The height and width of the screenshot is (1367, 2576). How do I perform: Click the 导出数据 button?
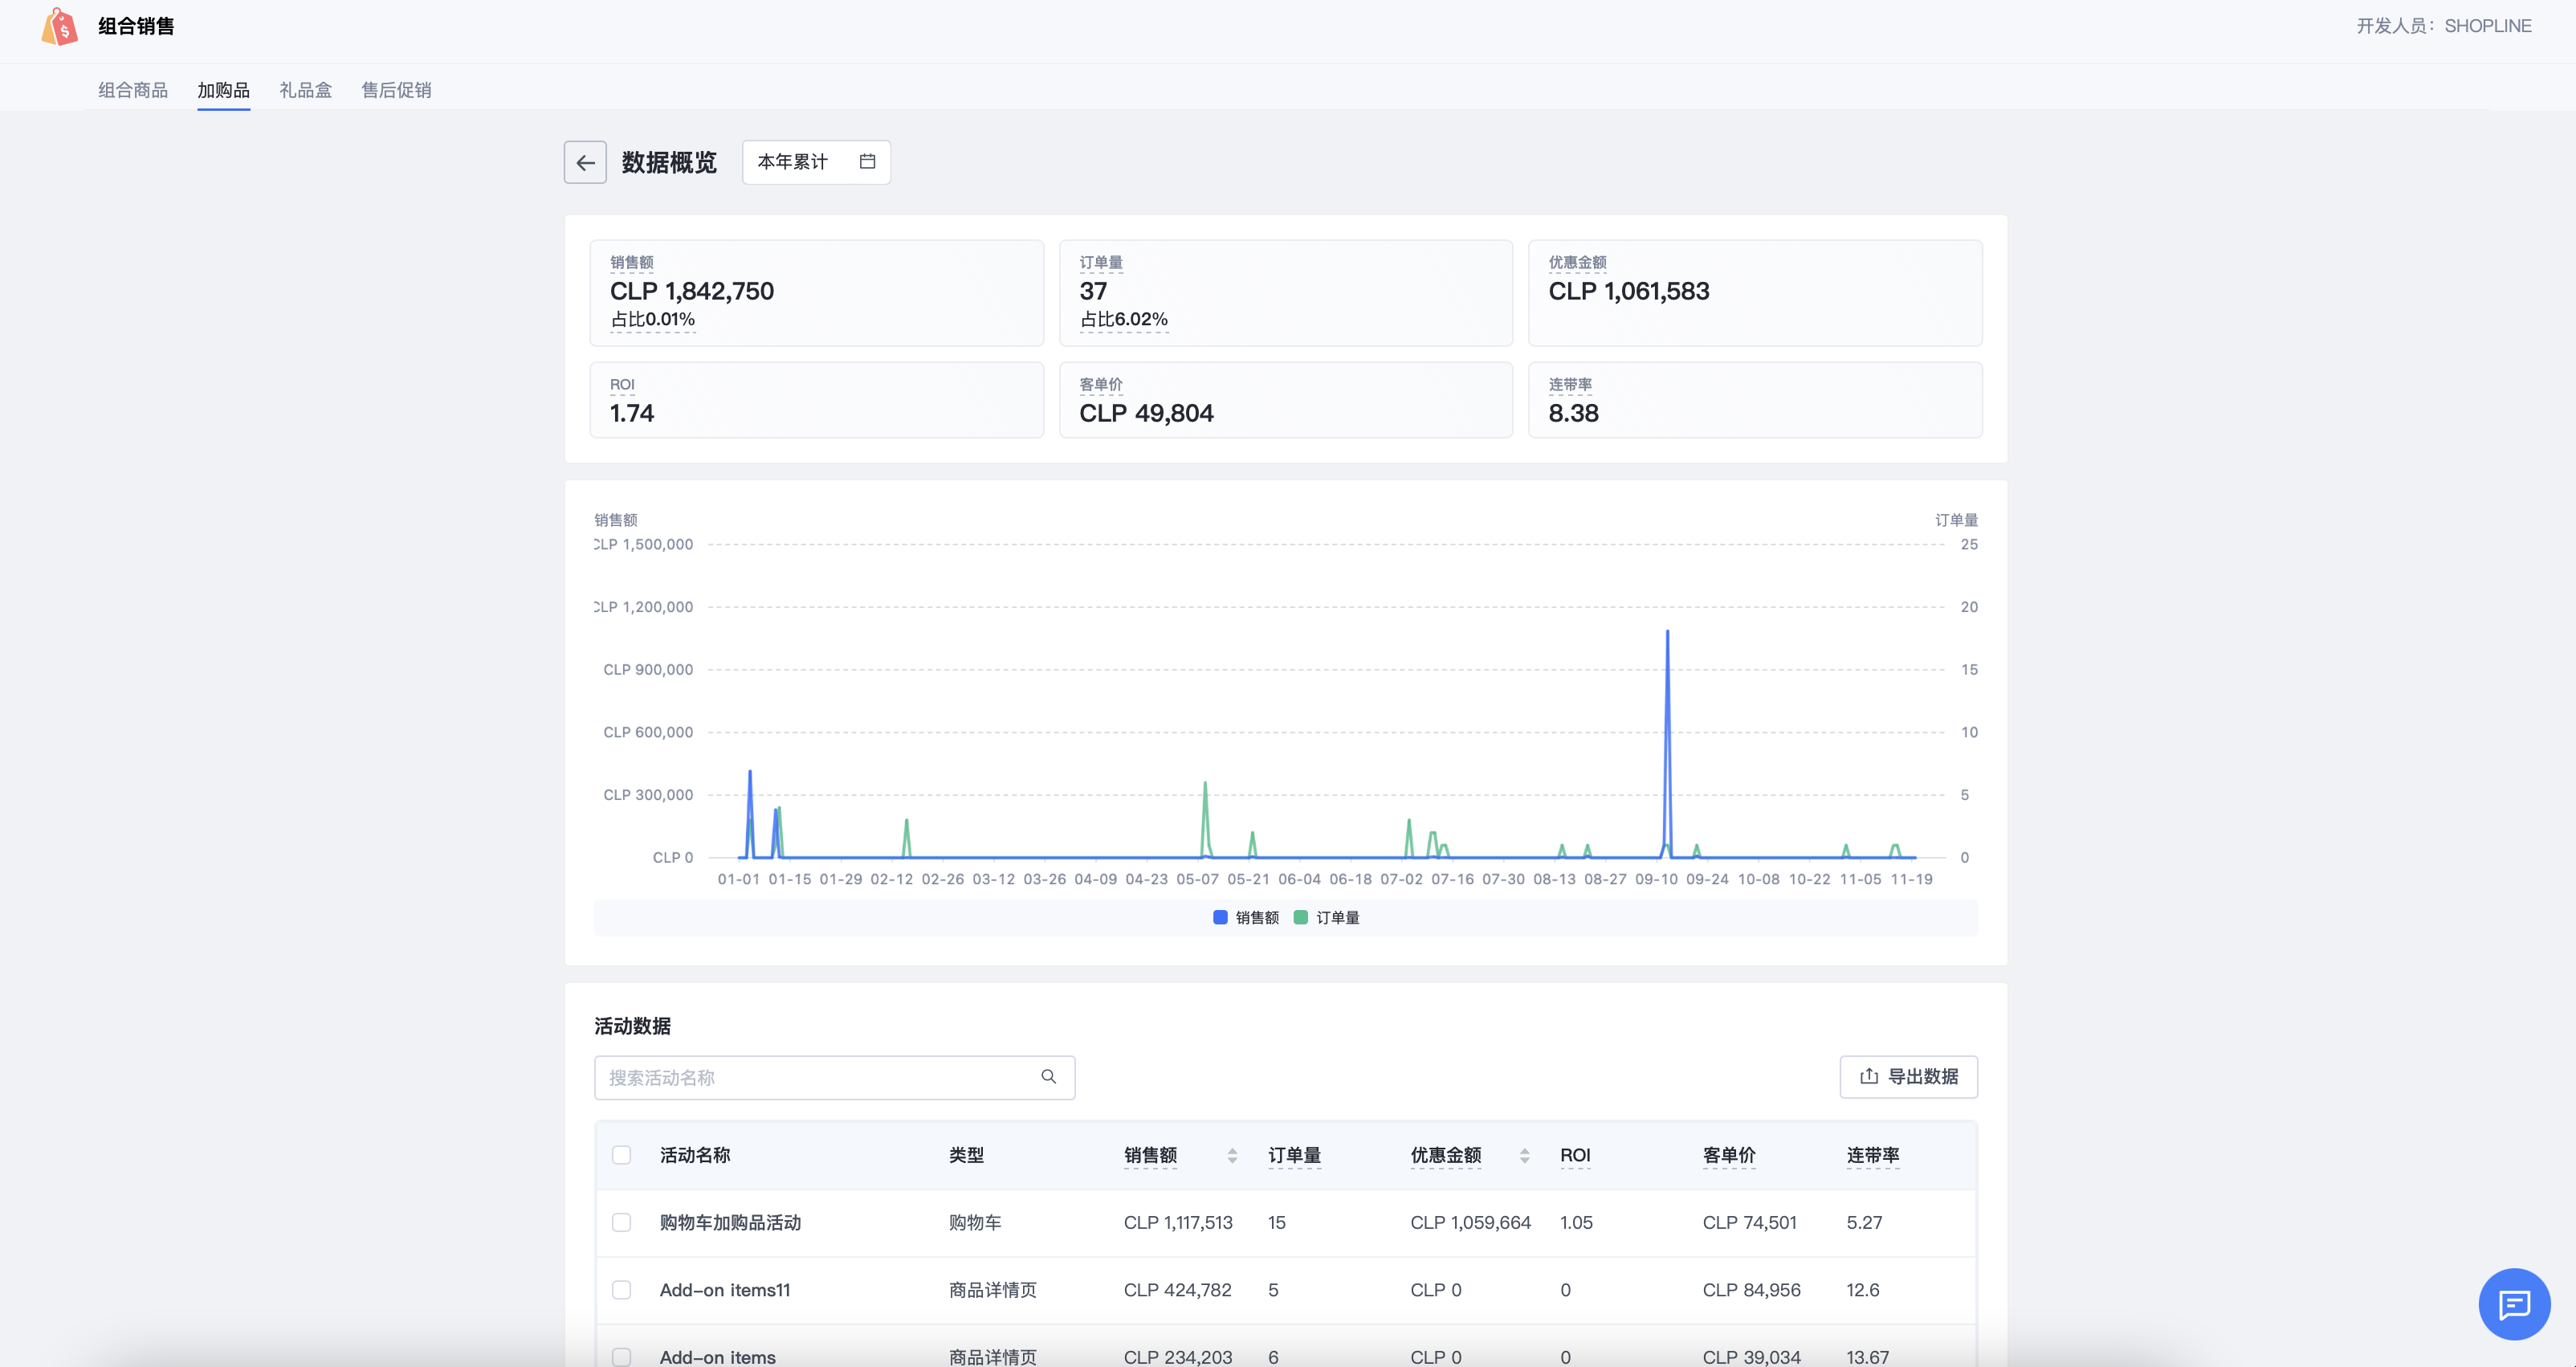click(x=1907, y=1076)
